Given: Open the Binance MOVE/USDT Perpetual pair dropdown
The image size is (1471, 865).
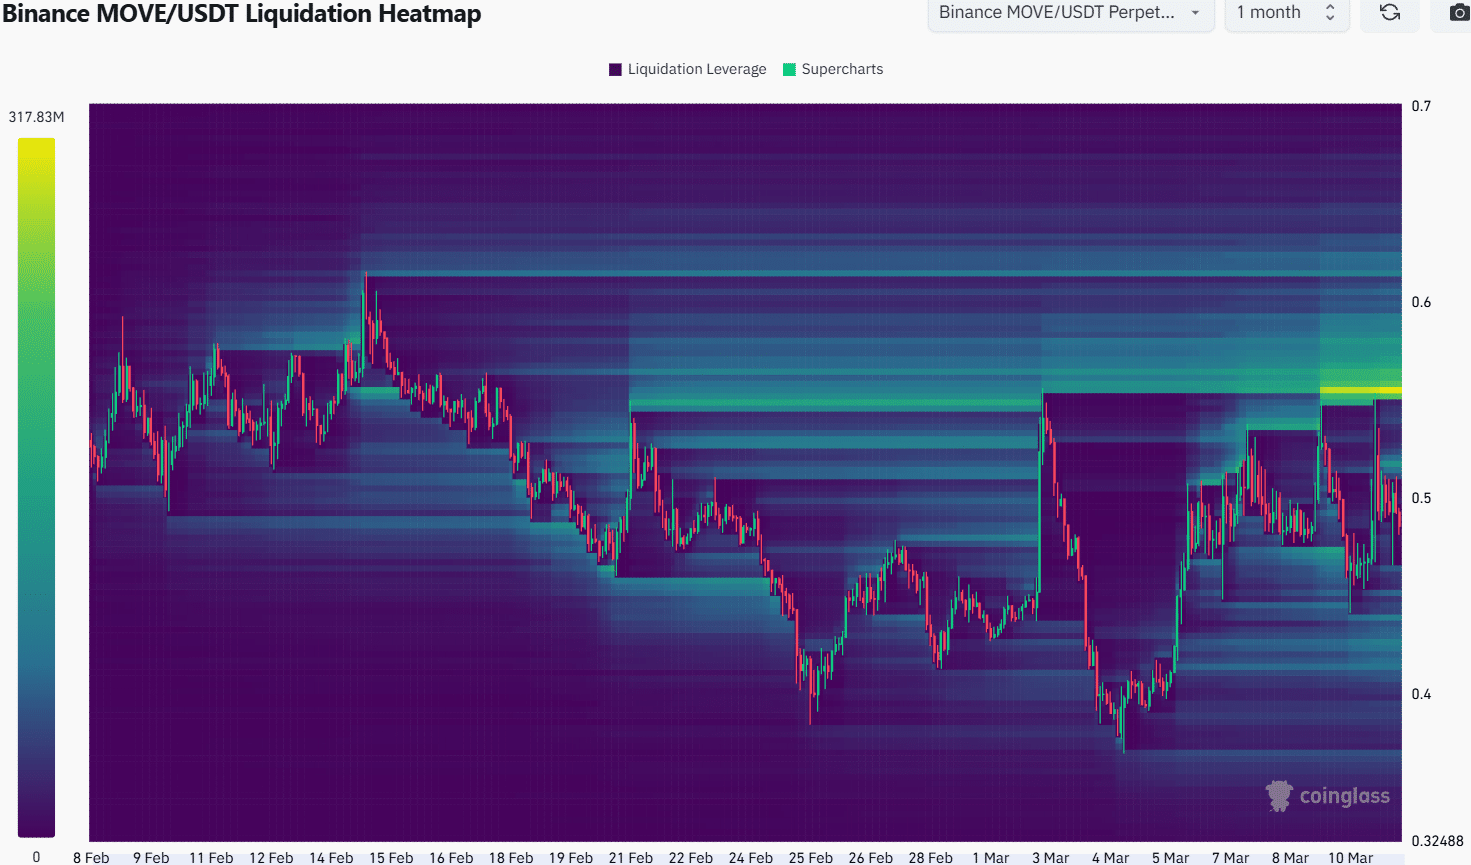Looking at the screenshot, I should pos(1071,13).
